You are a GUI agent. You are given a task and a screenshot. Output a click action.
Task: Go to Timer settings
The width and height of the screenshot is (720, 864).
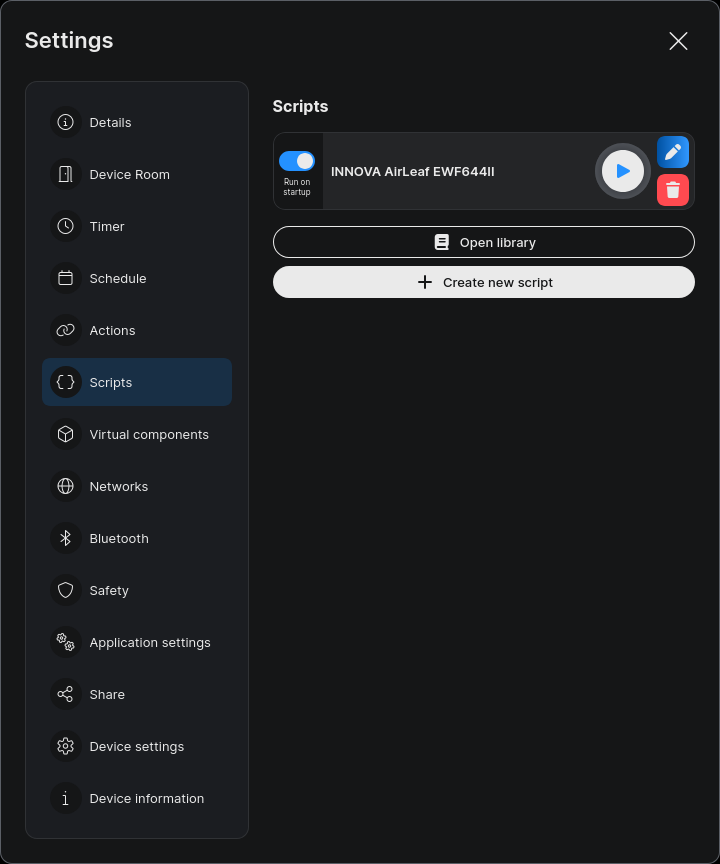(x=137, y=226)
